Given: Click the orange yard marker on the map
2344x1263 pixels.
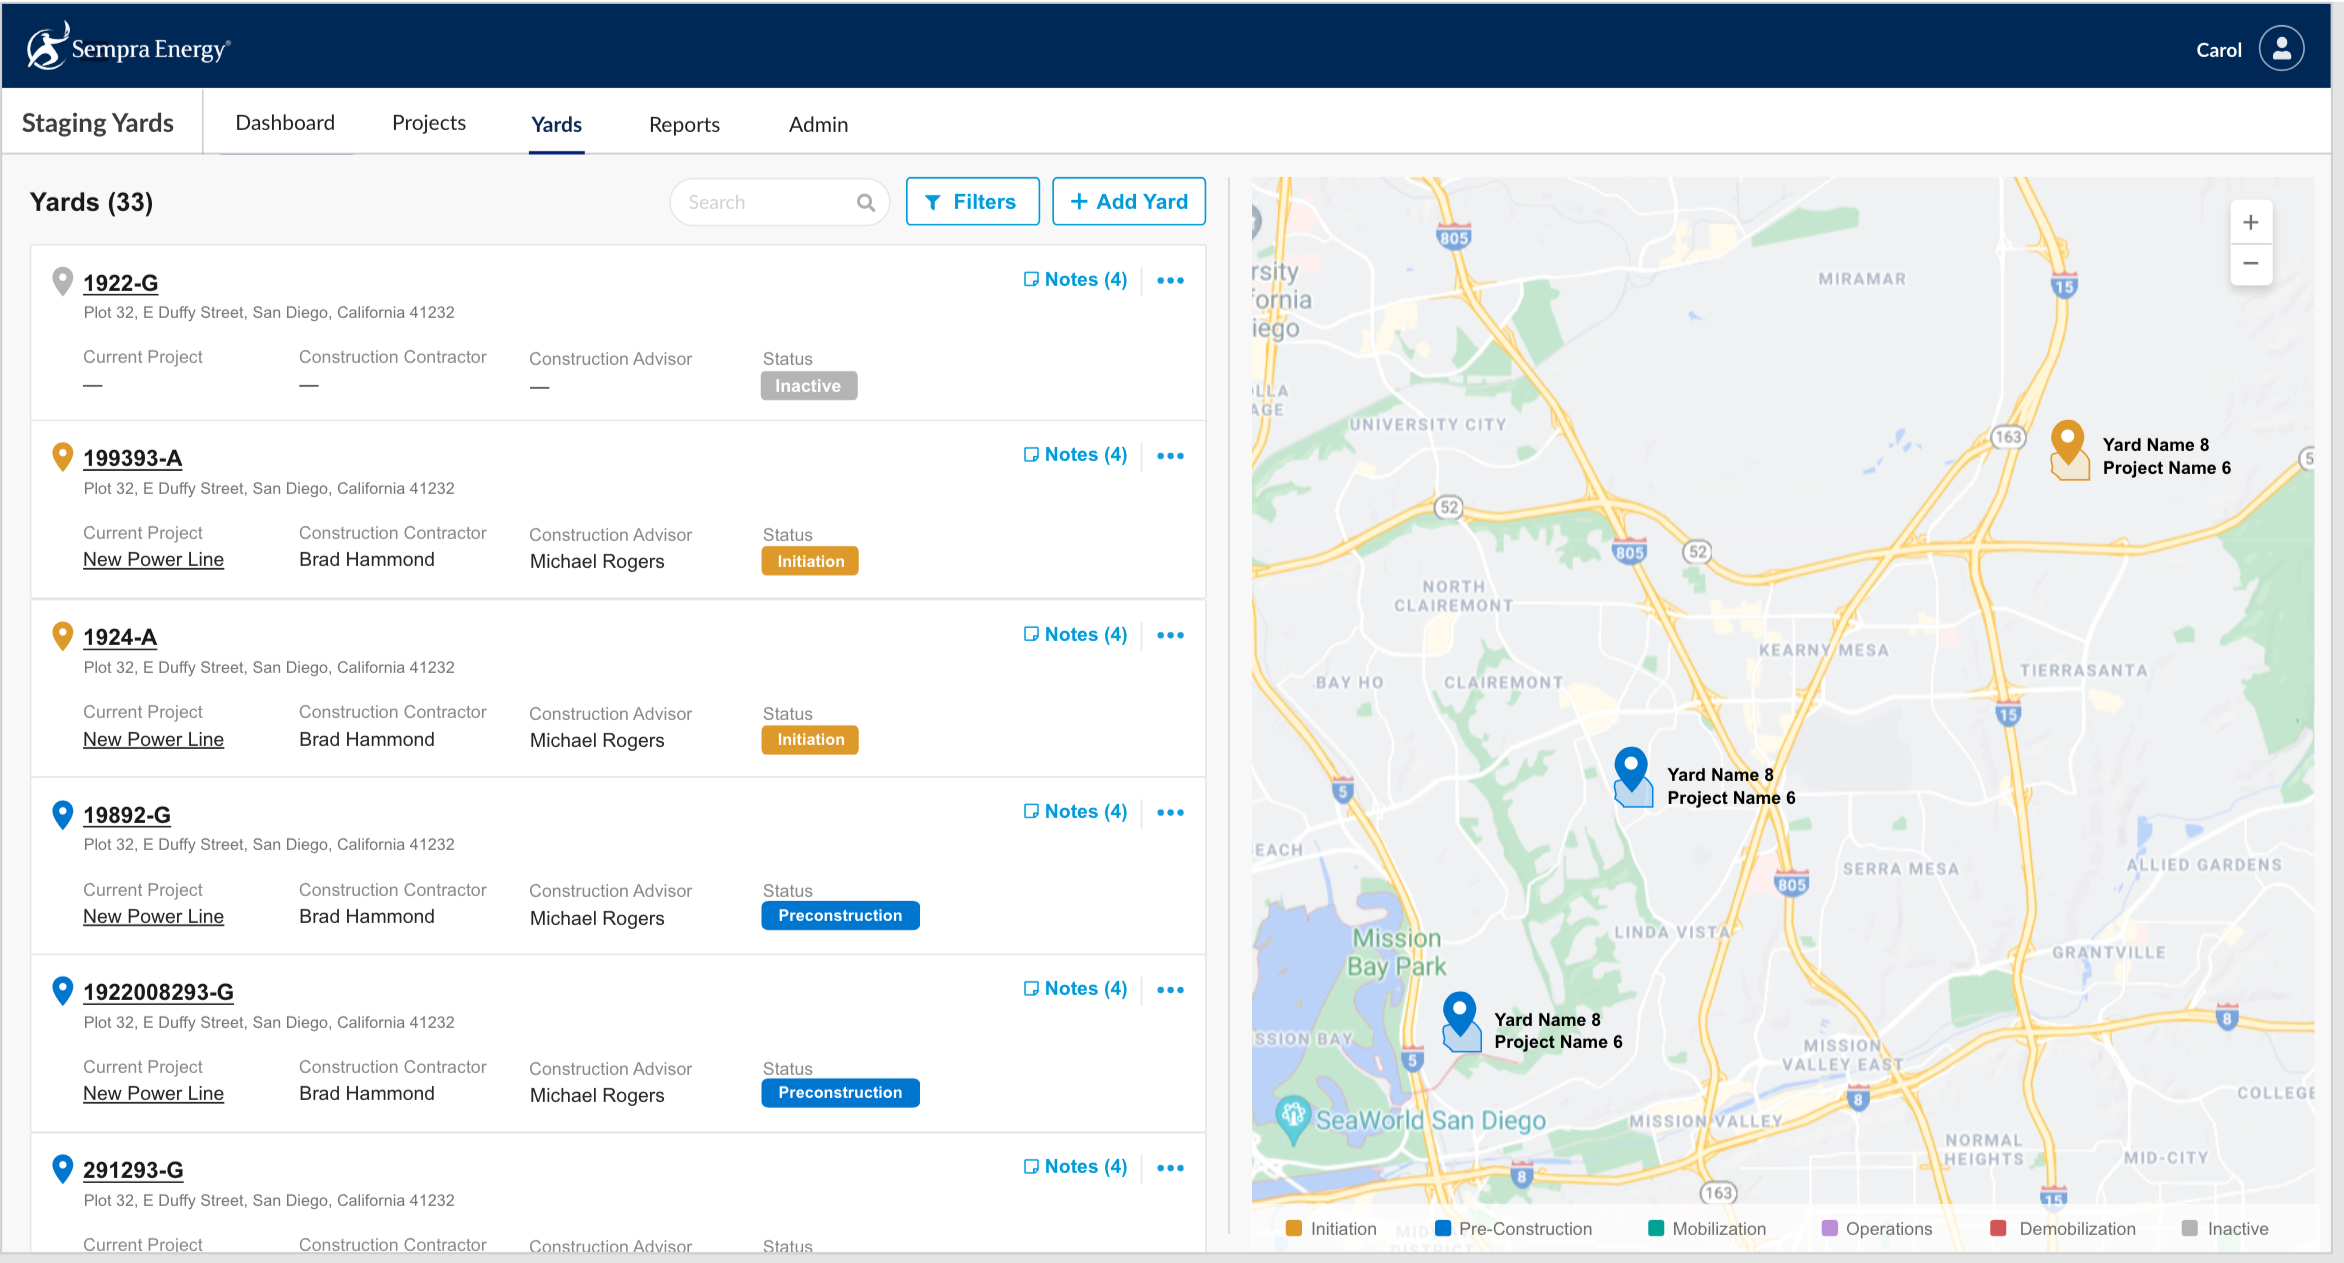Looking at the screenshot, I should (2067, 441).
